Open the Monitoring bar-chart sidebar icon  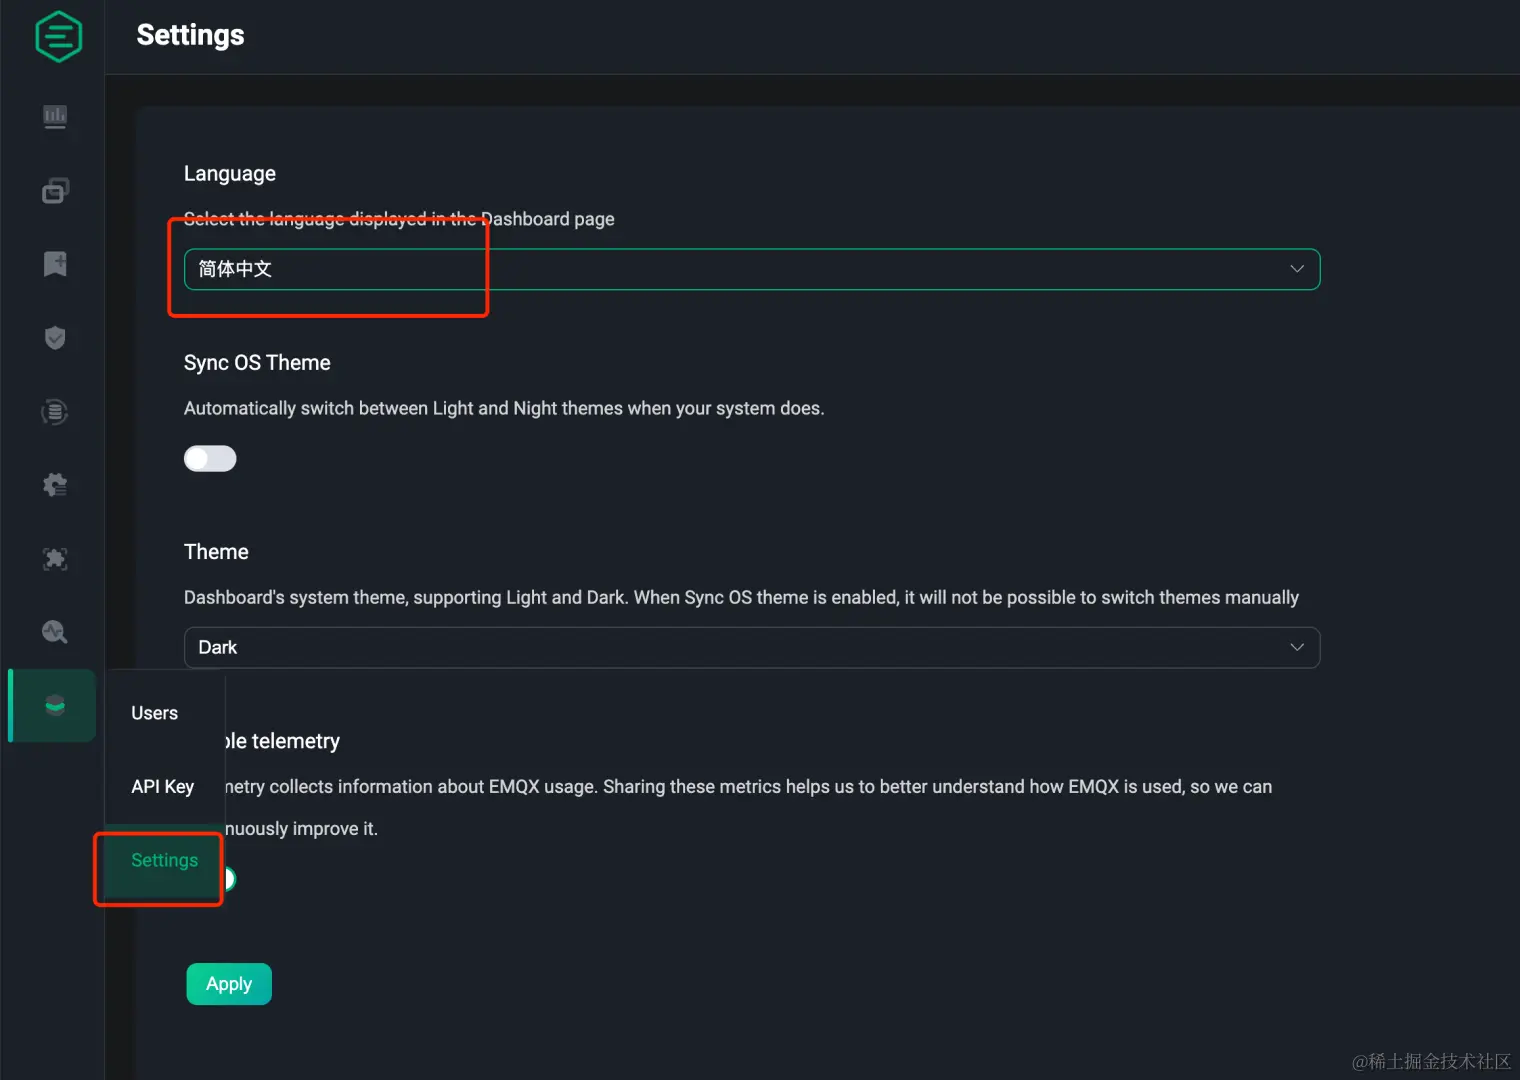pyautogui.click(x=55, y=116)
